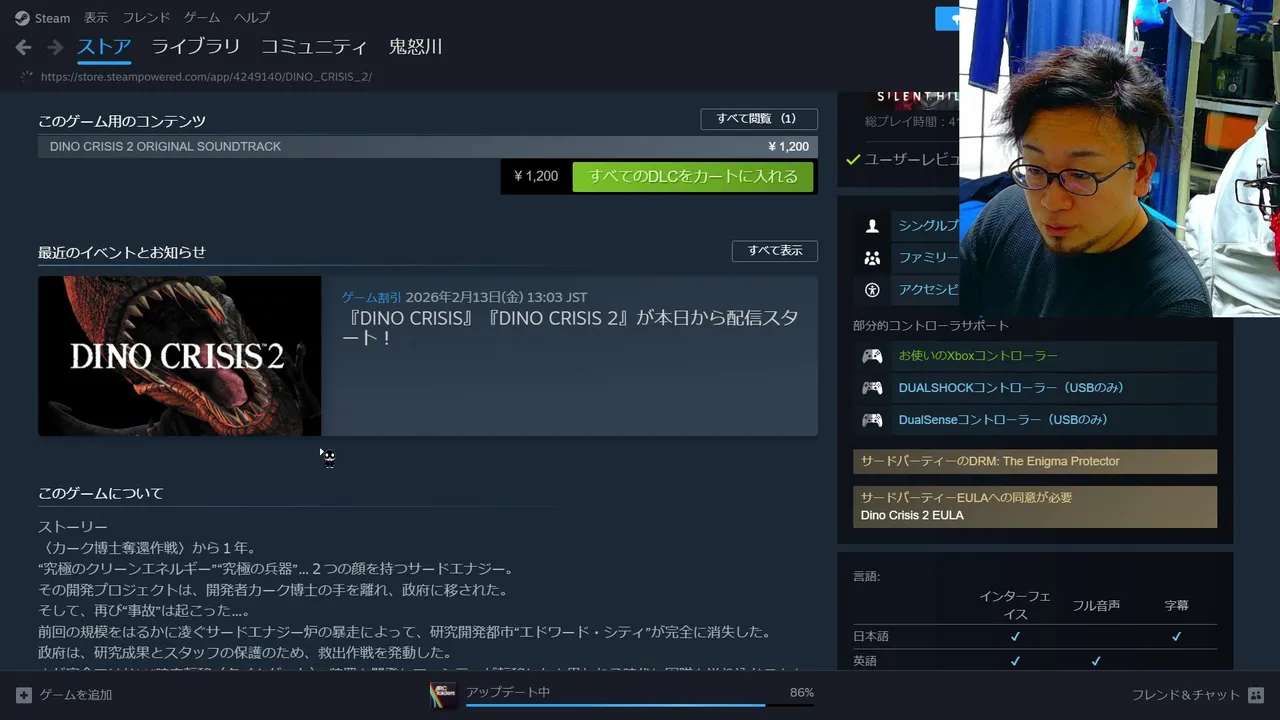Go forward with the right arrow
The height and width of the screenshot is (720, 1280).
(x=55, y=47)
